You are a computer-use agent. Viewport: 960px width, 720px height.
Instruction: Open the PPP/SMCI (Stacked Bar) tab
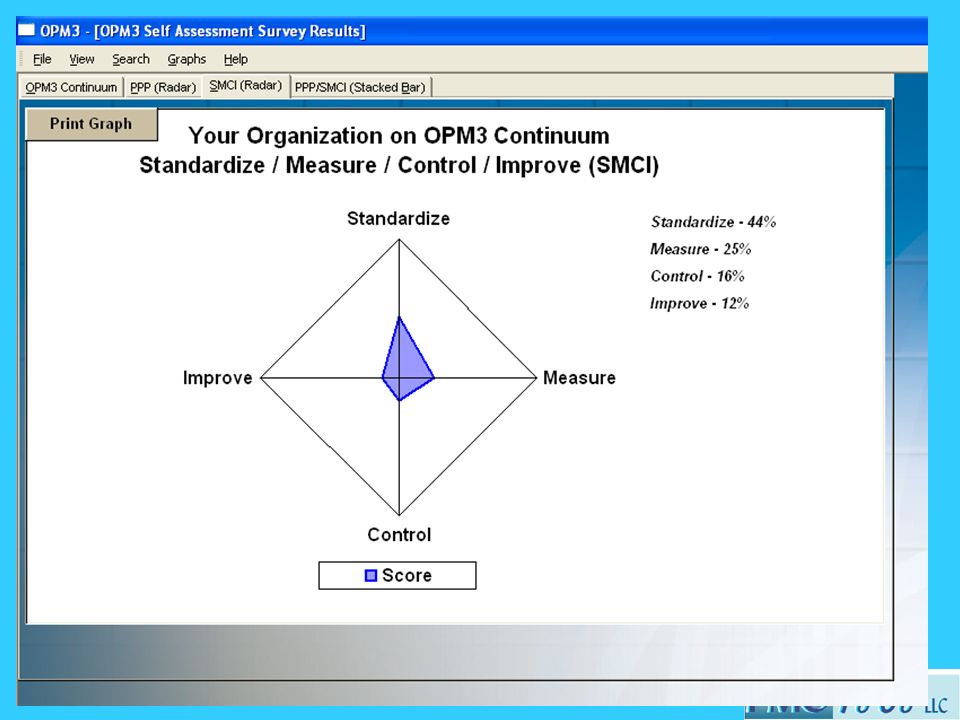(360, 88)
